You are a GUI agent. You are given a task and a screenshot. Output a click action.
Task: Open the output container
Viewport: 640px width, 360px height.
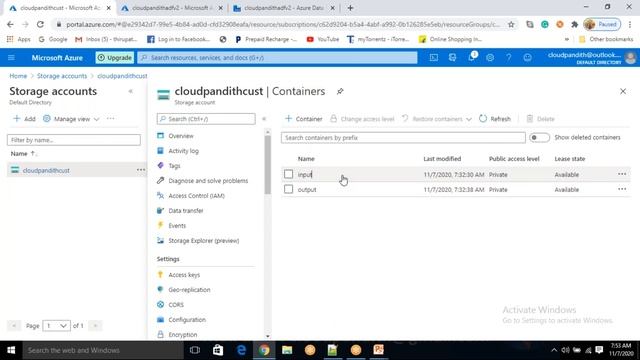coord(307,190)
